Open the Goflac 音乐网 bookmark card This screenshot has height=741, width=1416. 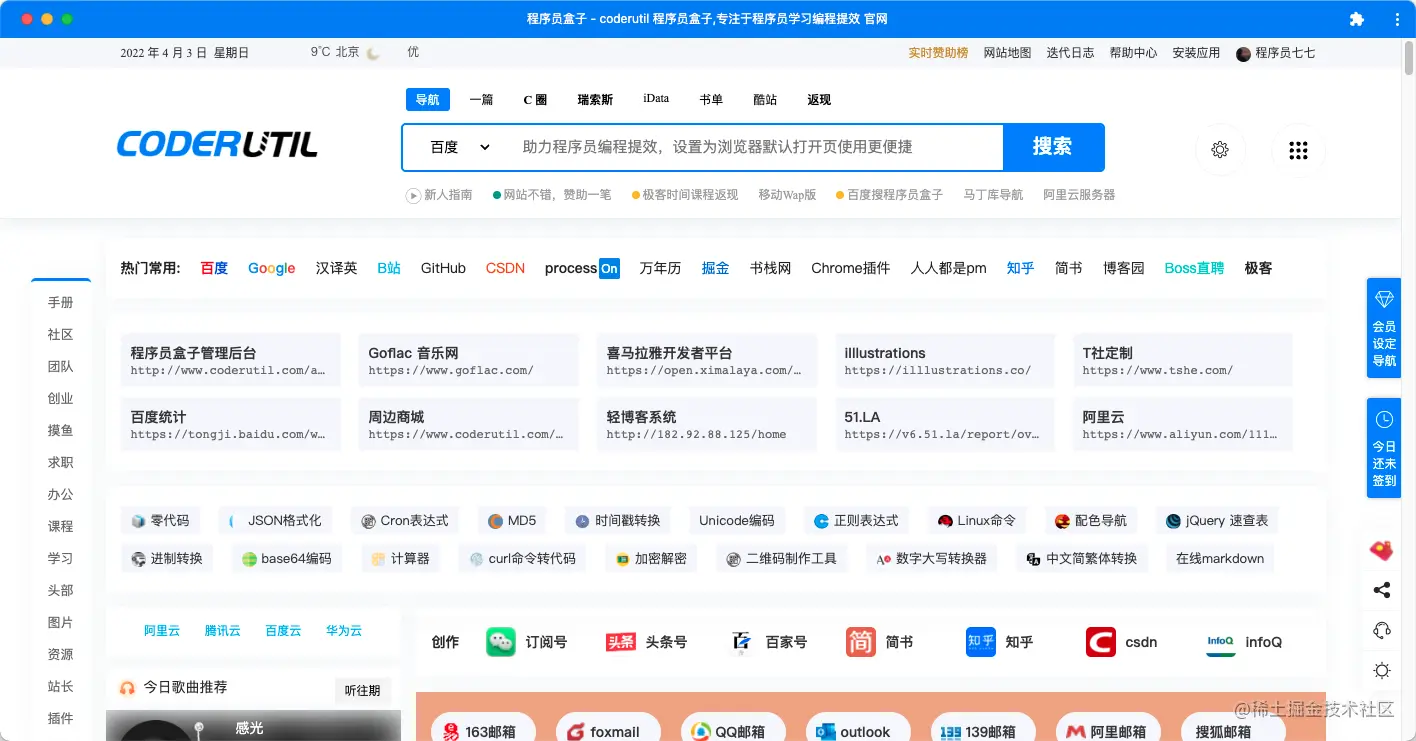click(469, 360)
